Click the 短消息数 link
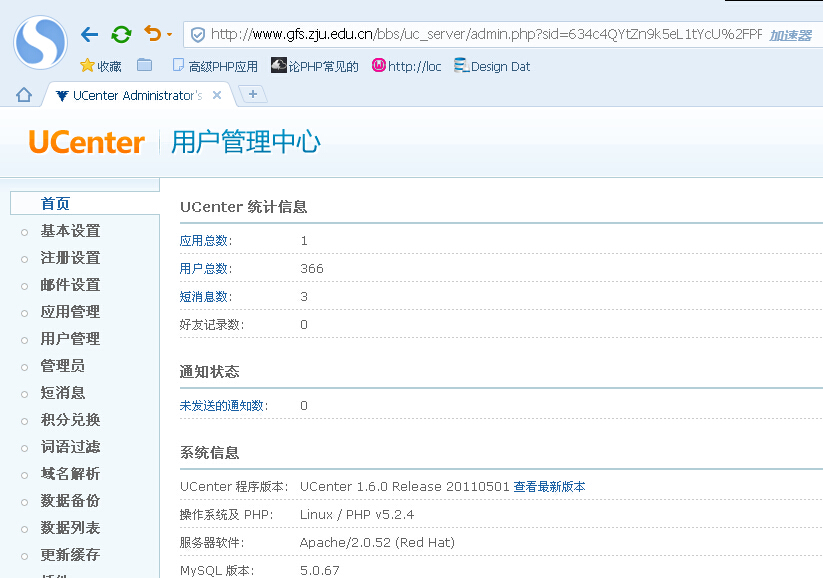Screen dimensions: 823x578 204,297
